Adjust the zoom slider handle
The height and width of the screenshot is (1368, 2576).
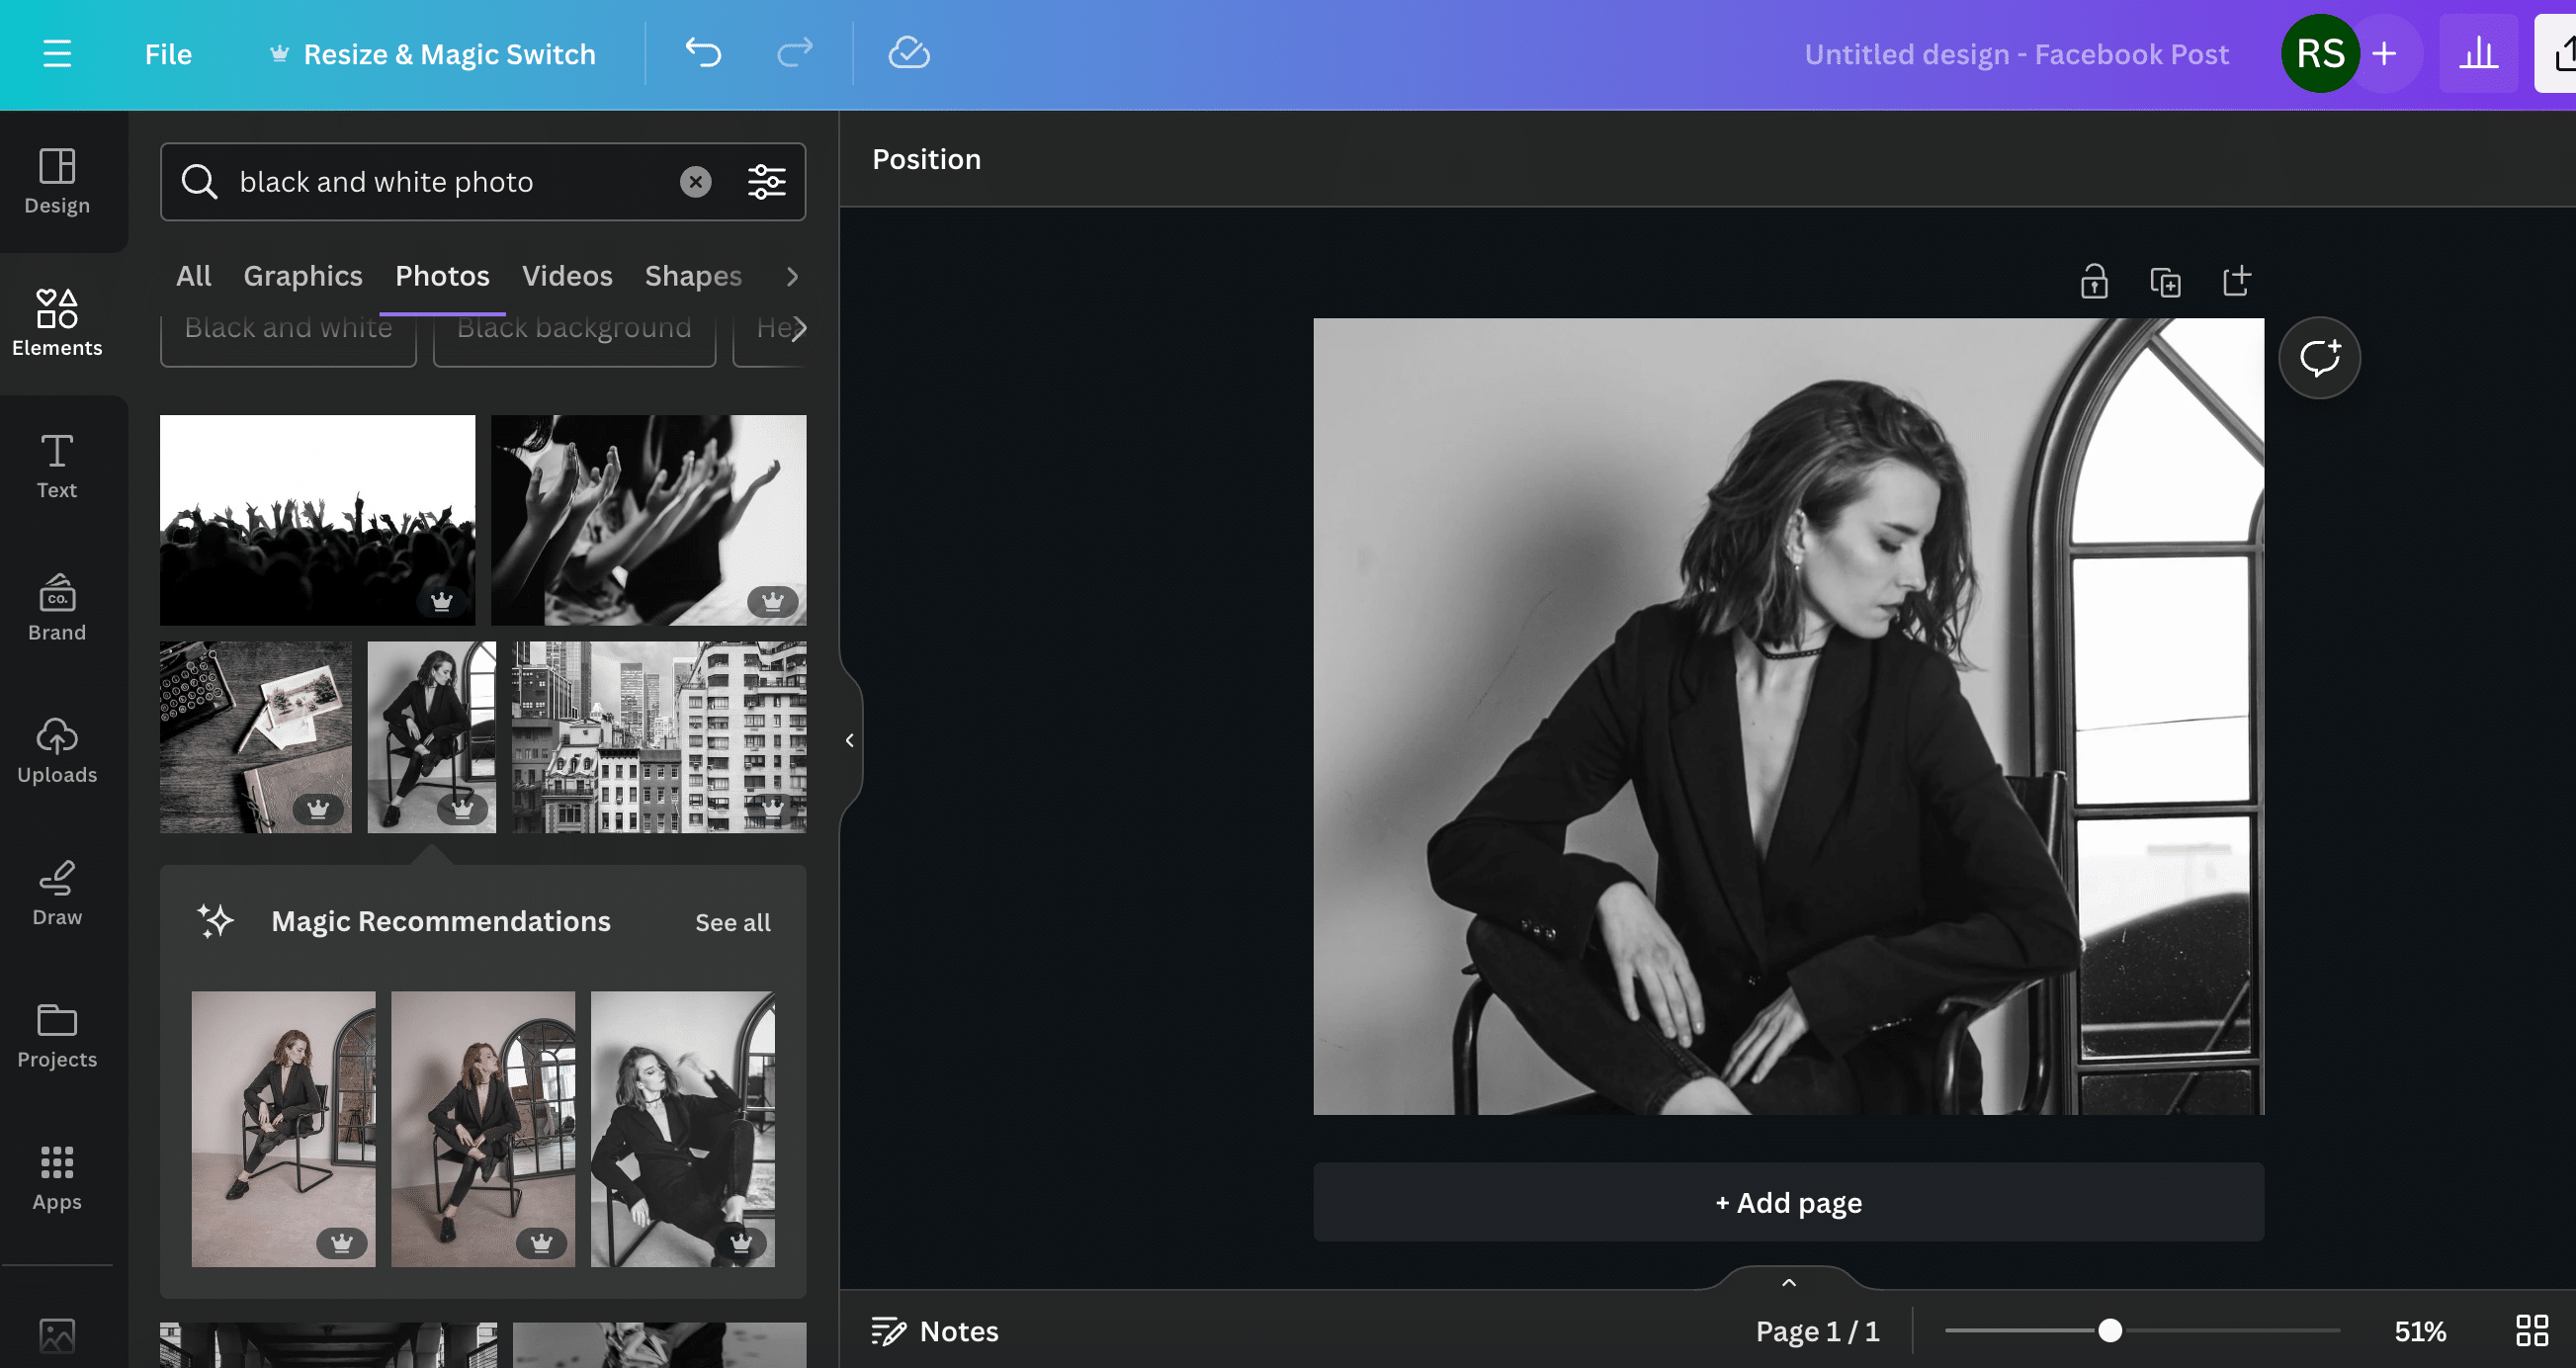point(2110,1331)
